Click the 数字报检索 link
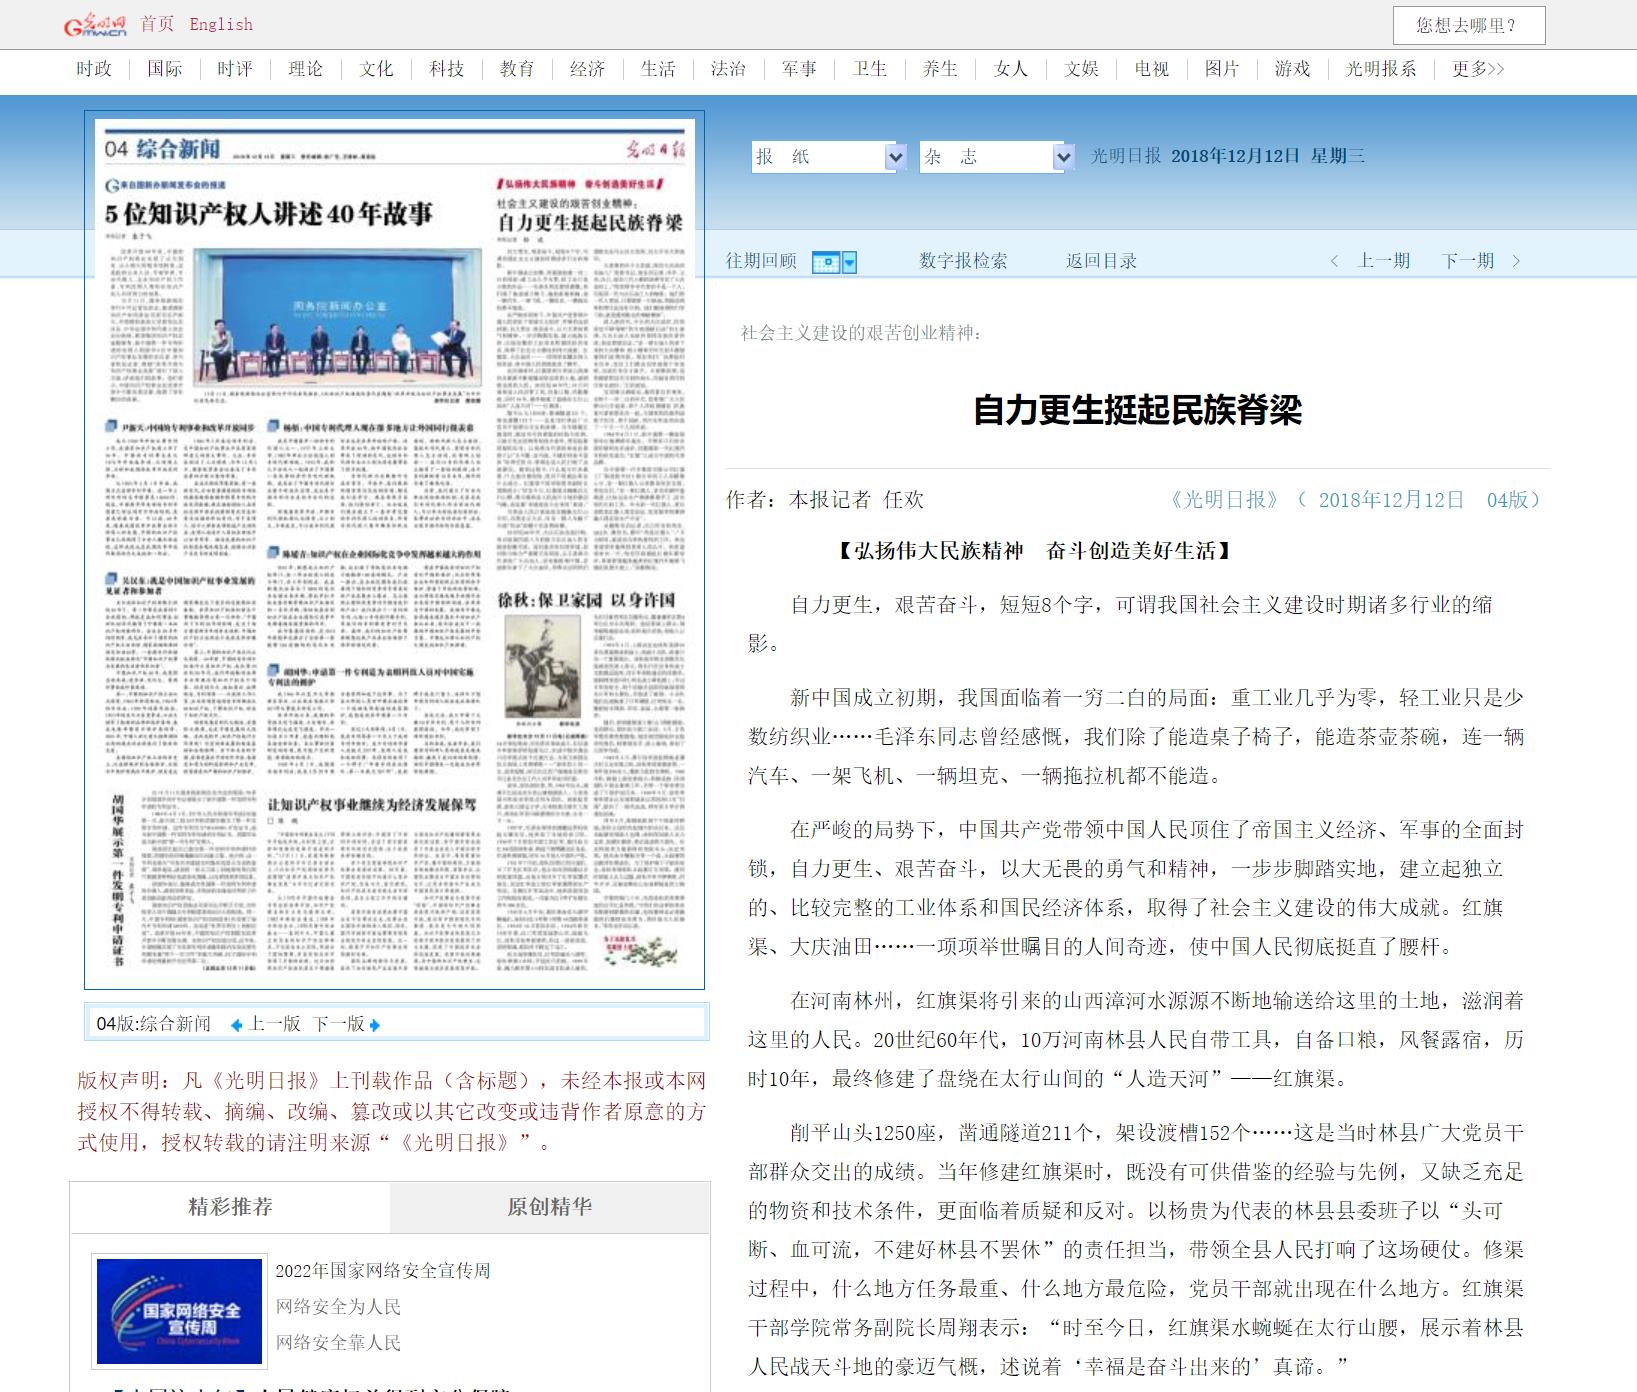The image size is (1637, 1392). (x=963, y=260)
